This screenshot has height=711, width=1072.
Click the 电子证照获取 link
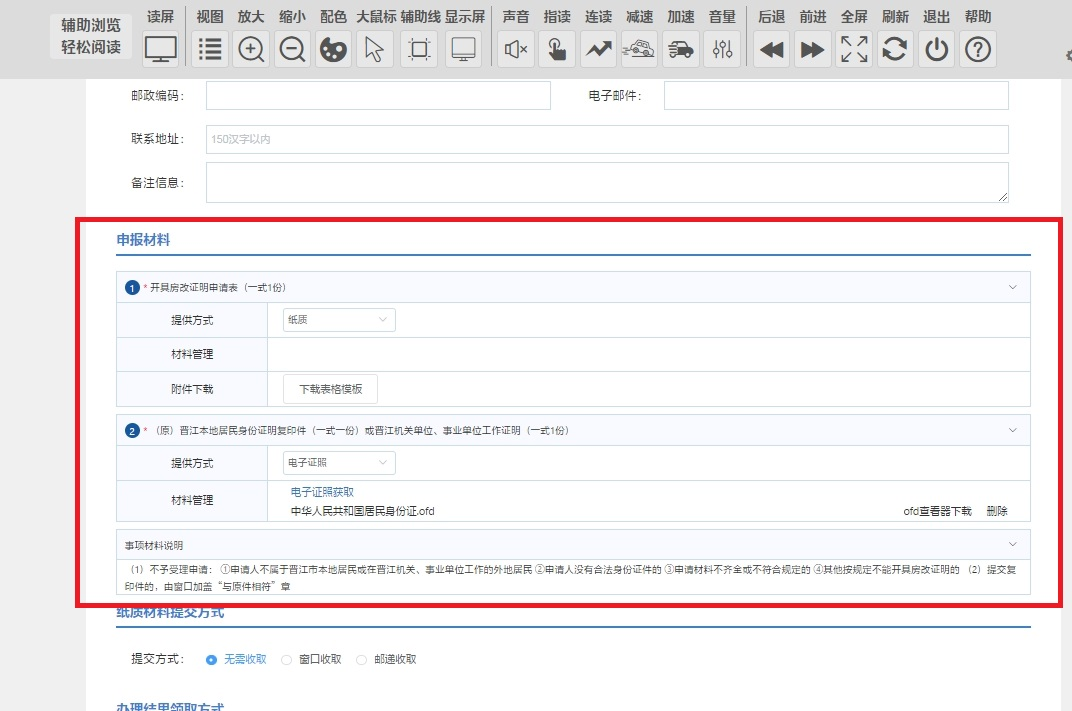click(x=322, y=492)
